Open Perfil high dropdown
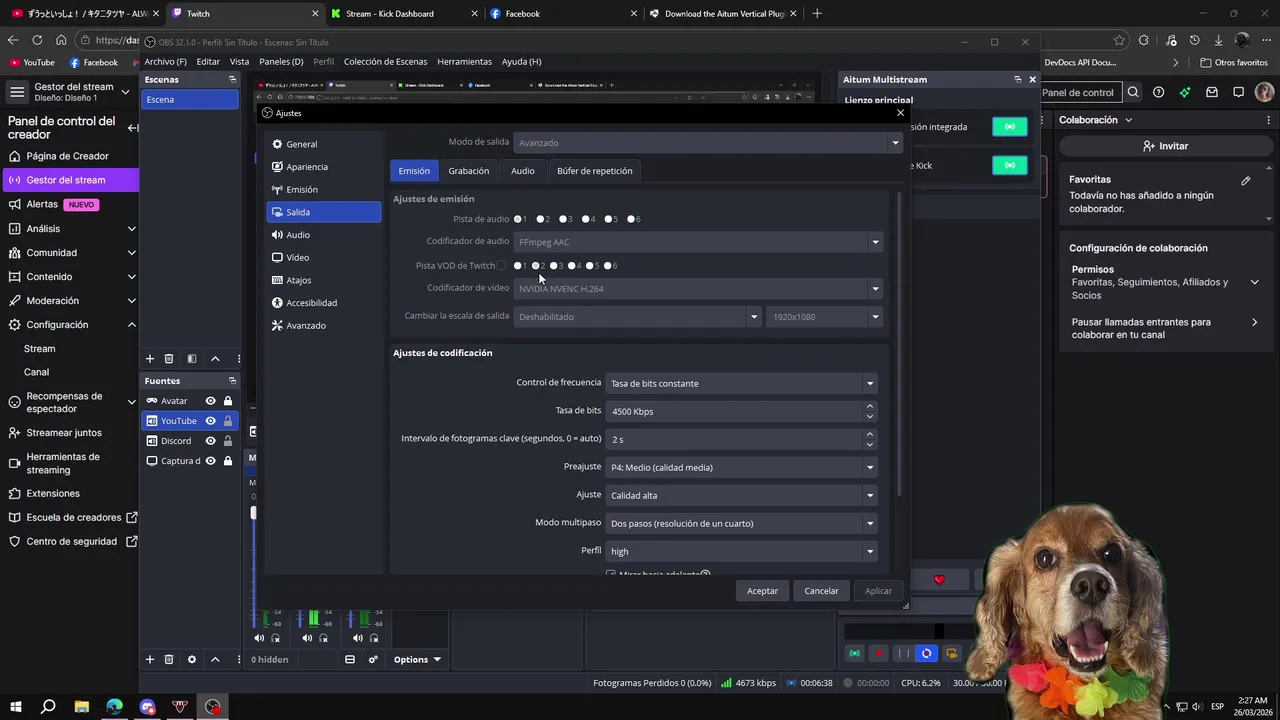Image resolution: width=1280 pixels, height=720 pixels. click(741, 552)
